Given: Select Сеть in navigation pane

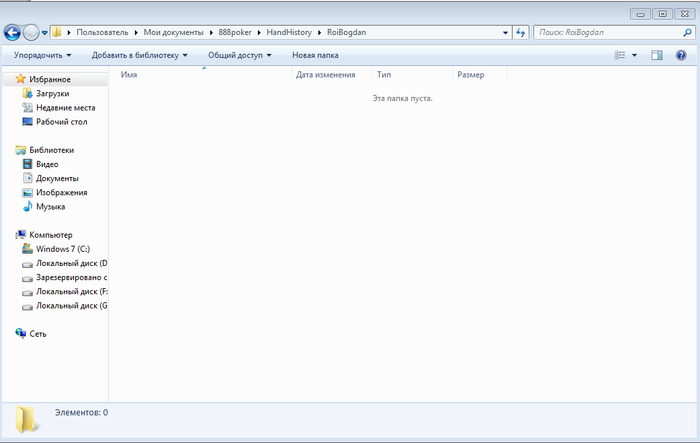Looking at the screenshot, I should tap(38, 334).
